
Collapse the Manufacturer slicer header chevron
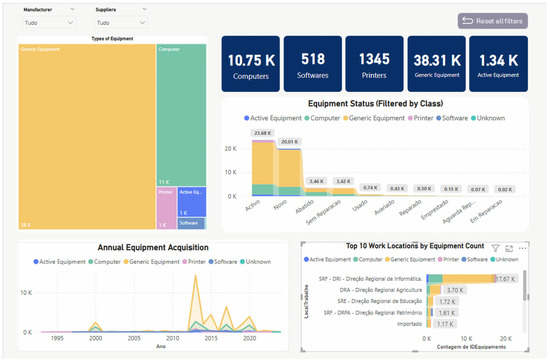coord(72,9)
